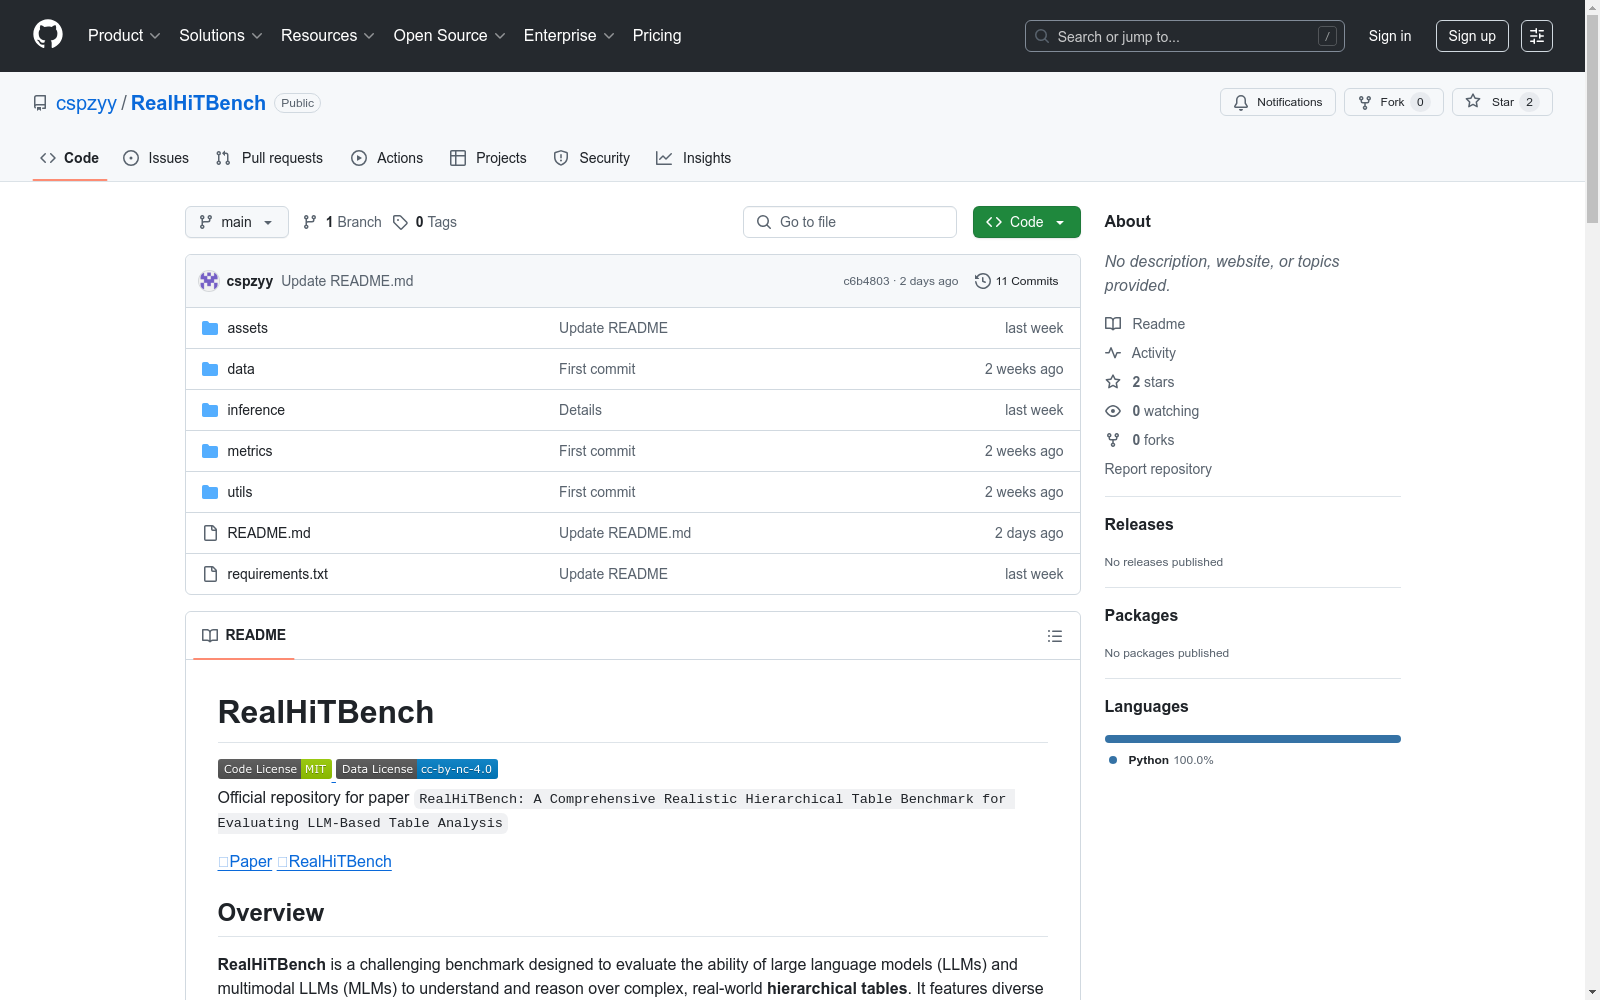Click the bell icon in Notifications button
The height and width of the screenshot is (1000, 1600).
pyautogui.click(x=1241, y=102)
